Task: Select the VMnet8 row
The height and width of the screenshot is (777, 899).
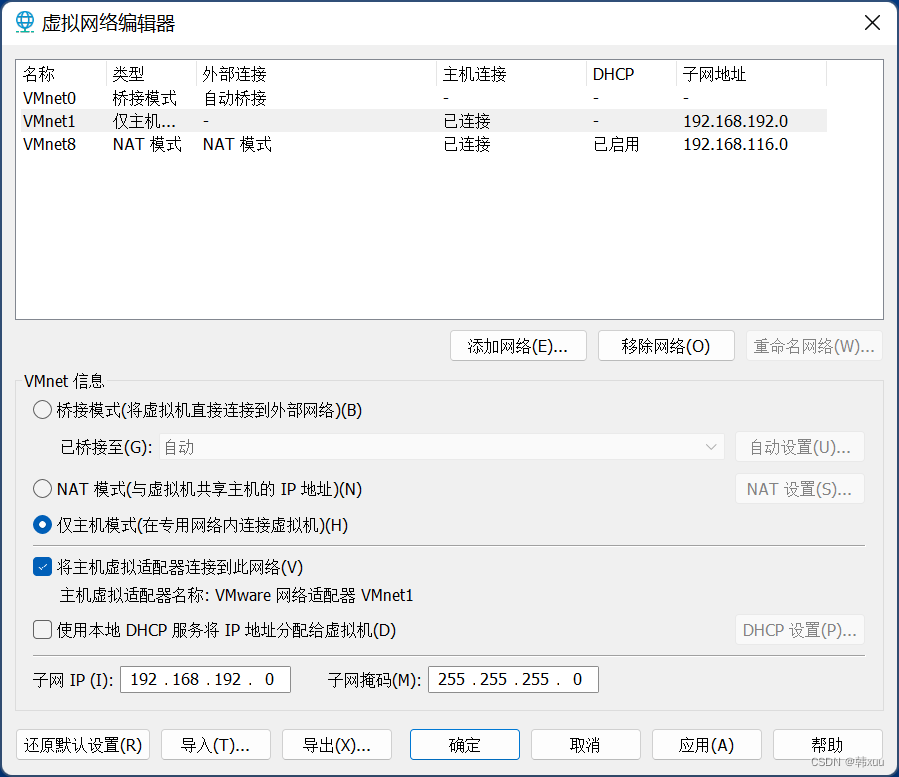Action: [x=424, y=144]
